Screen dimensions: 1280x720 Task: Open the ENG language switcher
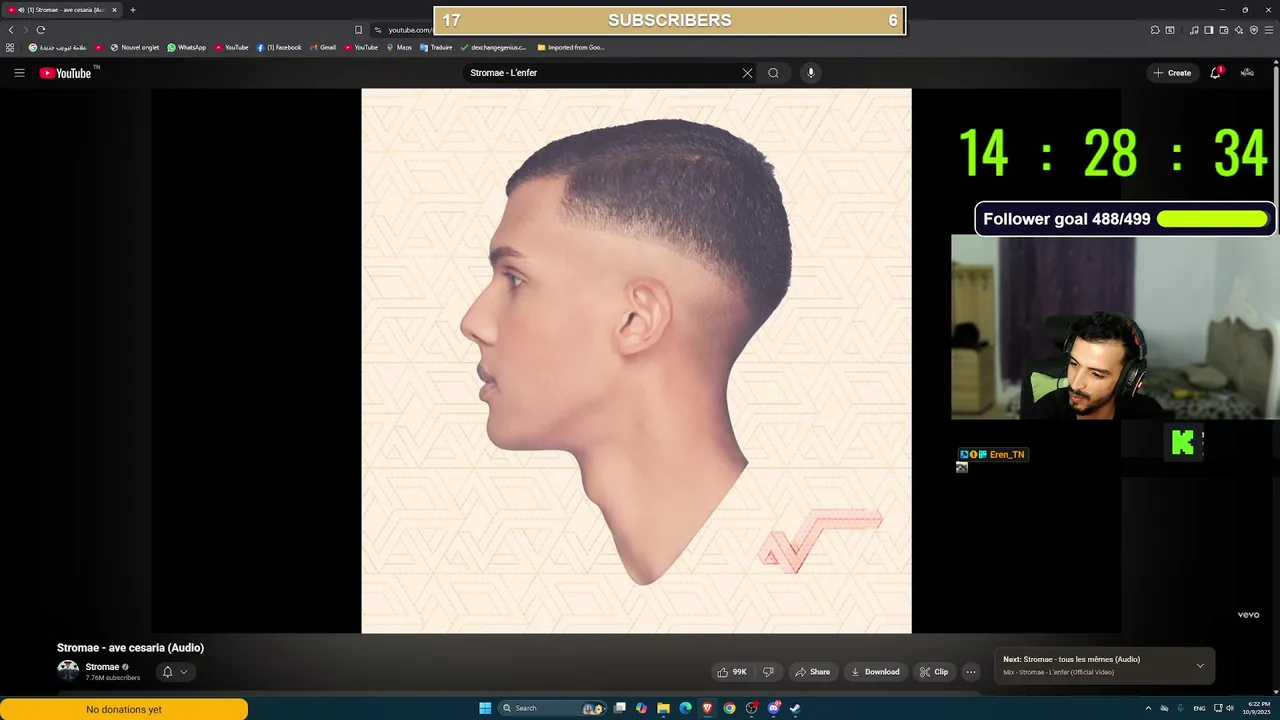tap(1199, 708)
